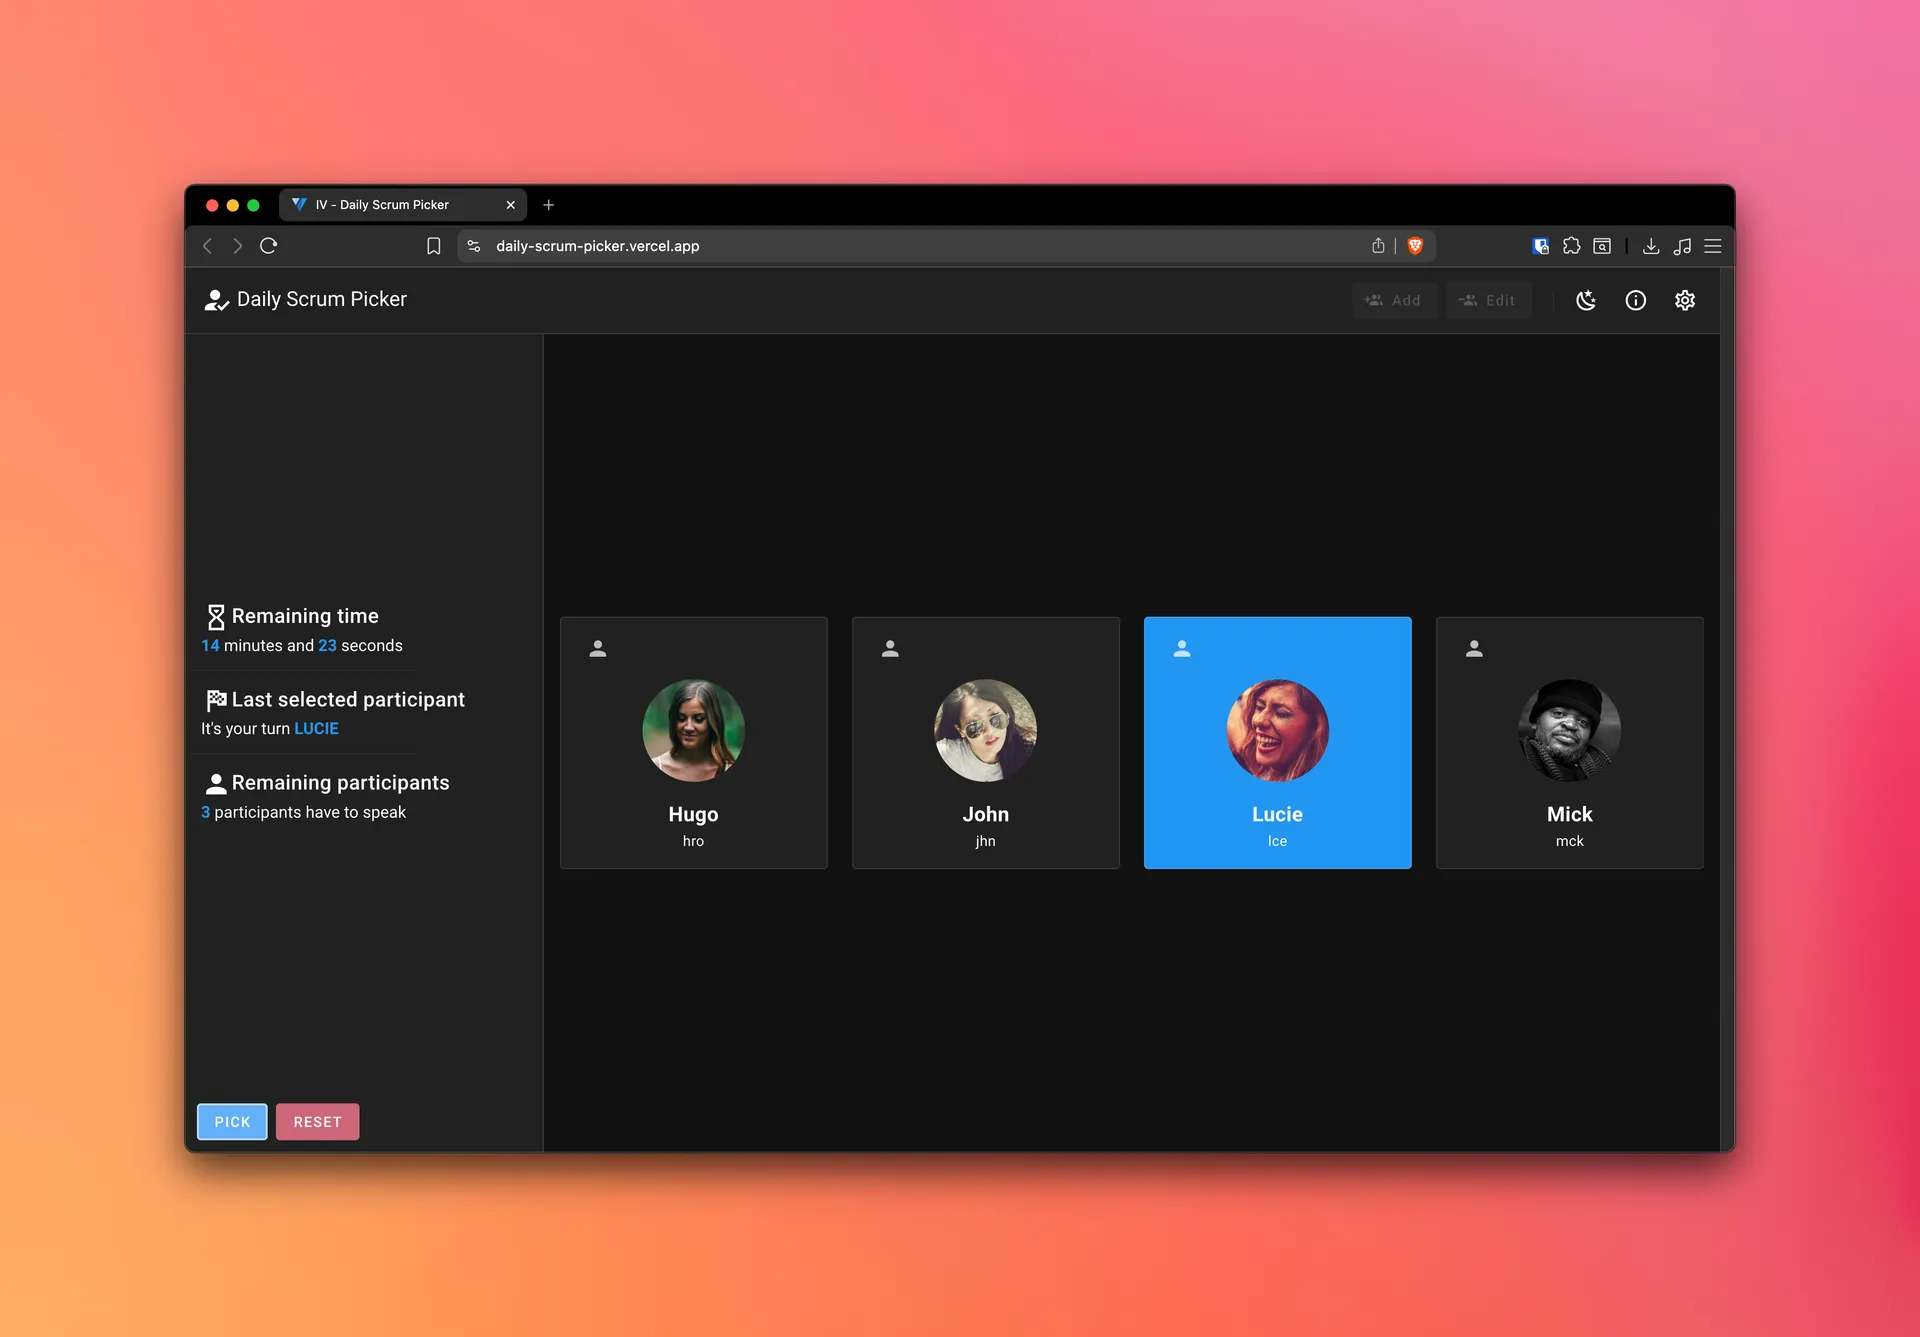Click the Edit participants button
This screenshot has height=1337, width=1920.
click(x=1488, y=300)
